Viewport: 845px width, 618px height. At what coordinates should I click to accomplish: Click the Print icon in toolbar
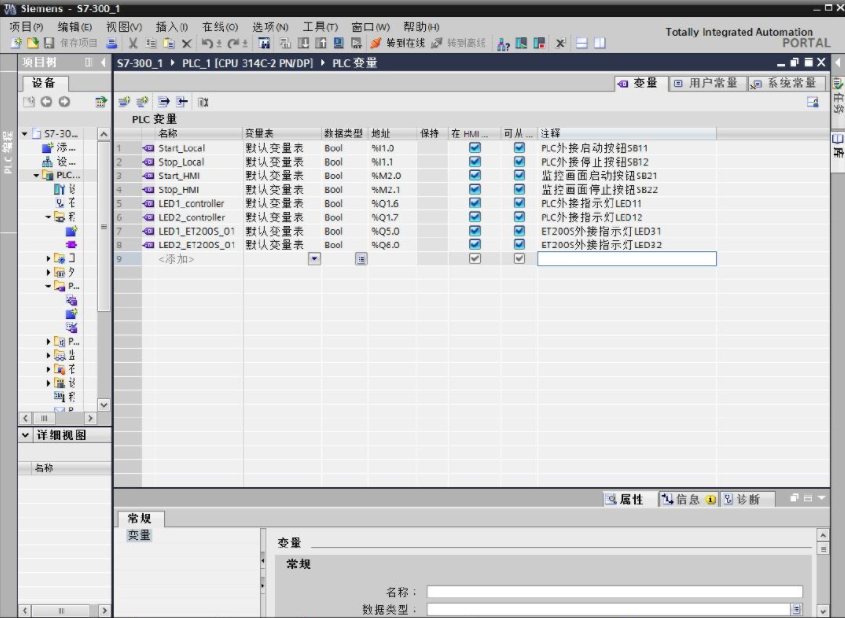pos(112,43)
